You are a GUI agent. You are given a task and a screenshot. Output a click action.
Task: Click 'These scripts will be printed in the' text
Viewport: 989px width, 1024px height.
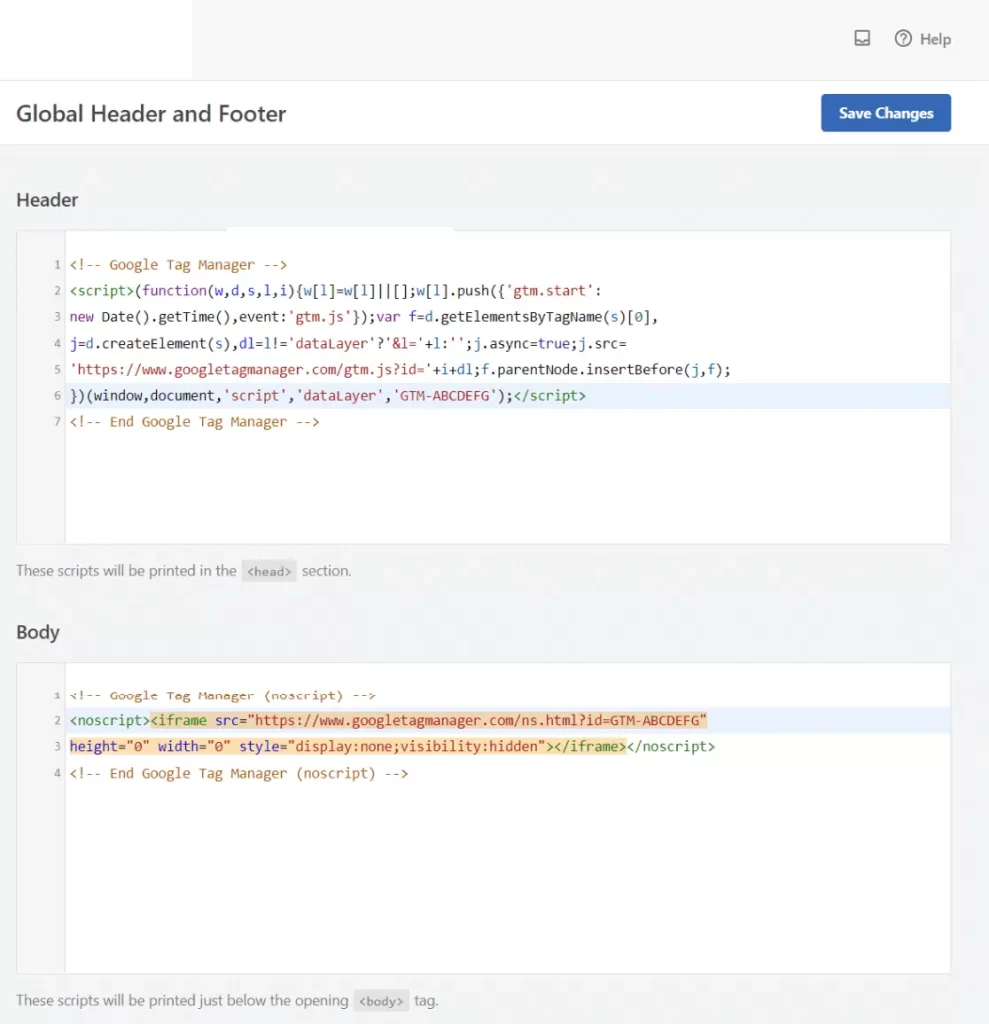[x=126, y=571]
